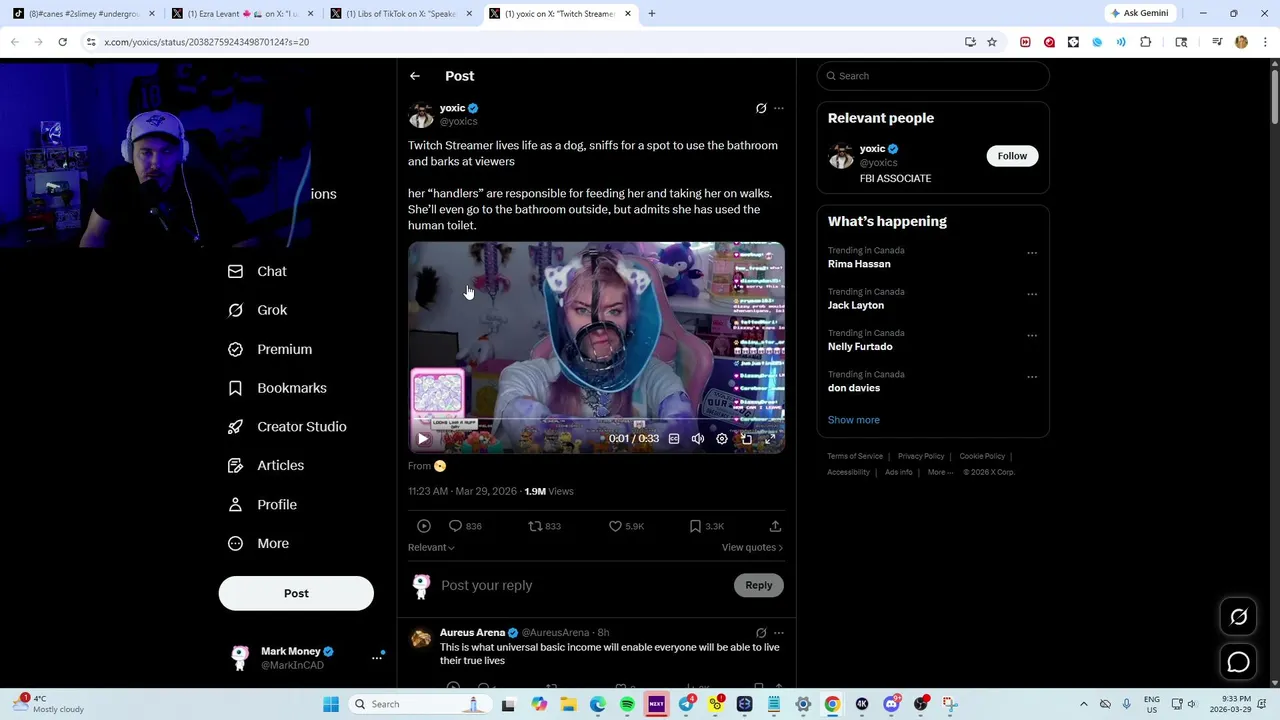This screenshot has width=1280, height=720.
Task: Open a new browser tab
Action: tap(651, 14)
